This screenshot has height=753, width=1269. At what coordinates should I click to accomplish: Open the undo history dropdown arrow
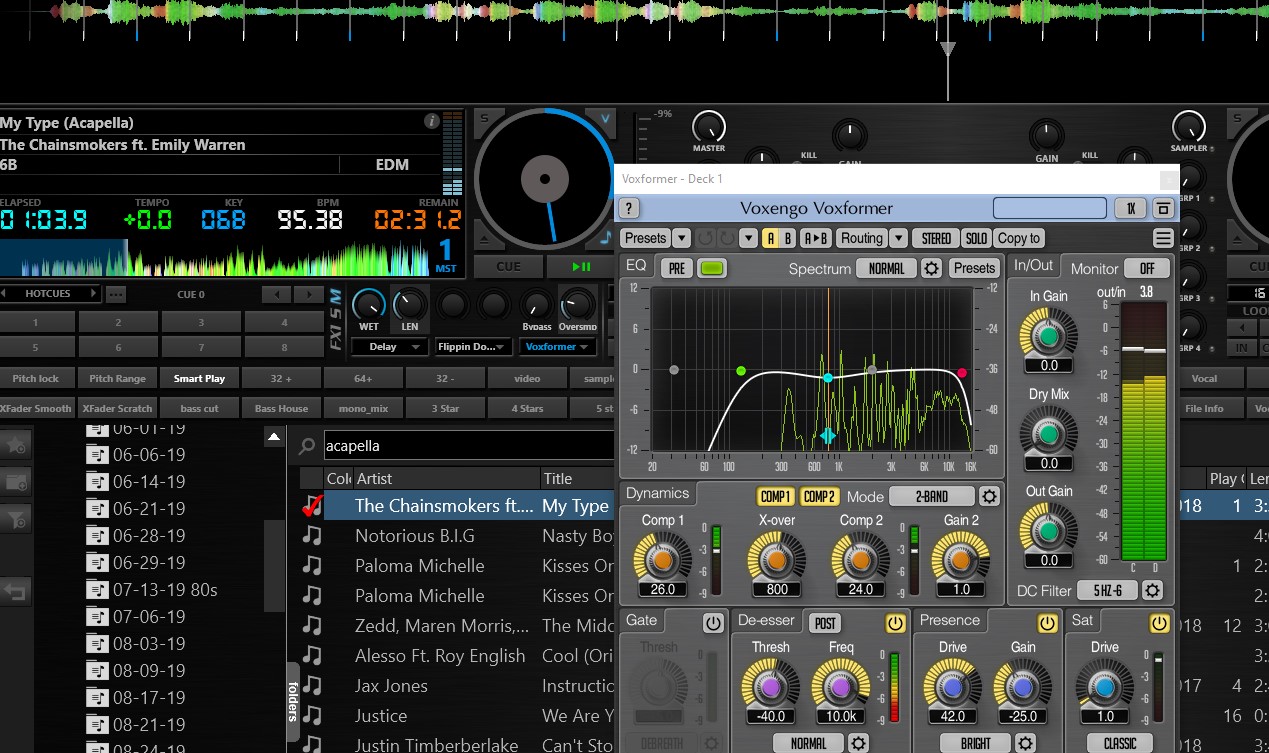[x=746, y=238]
